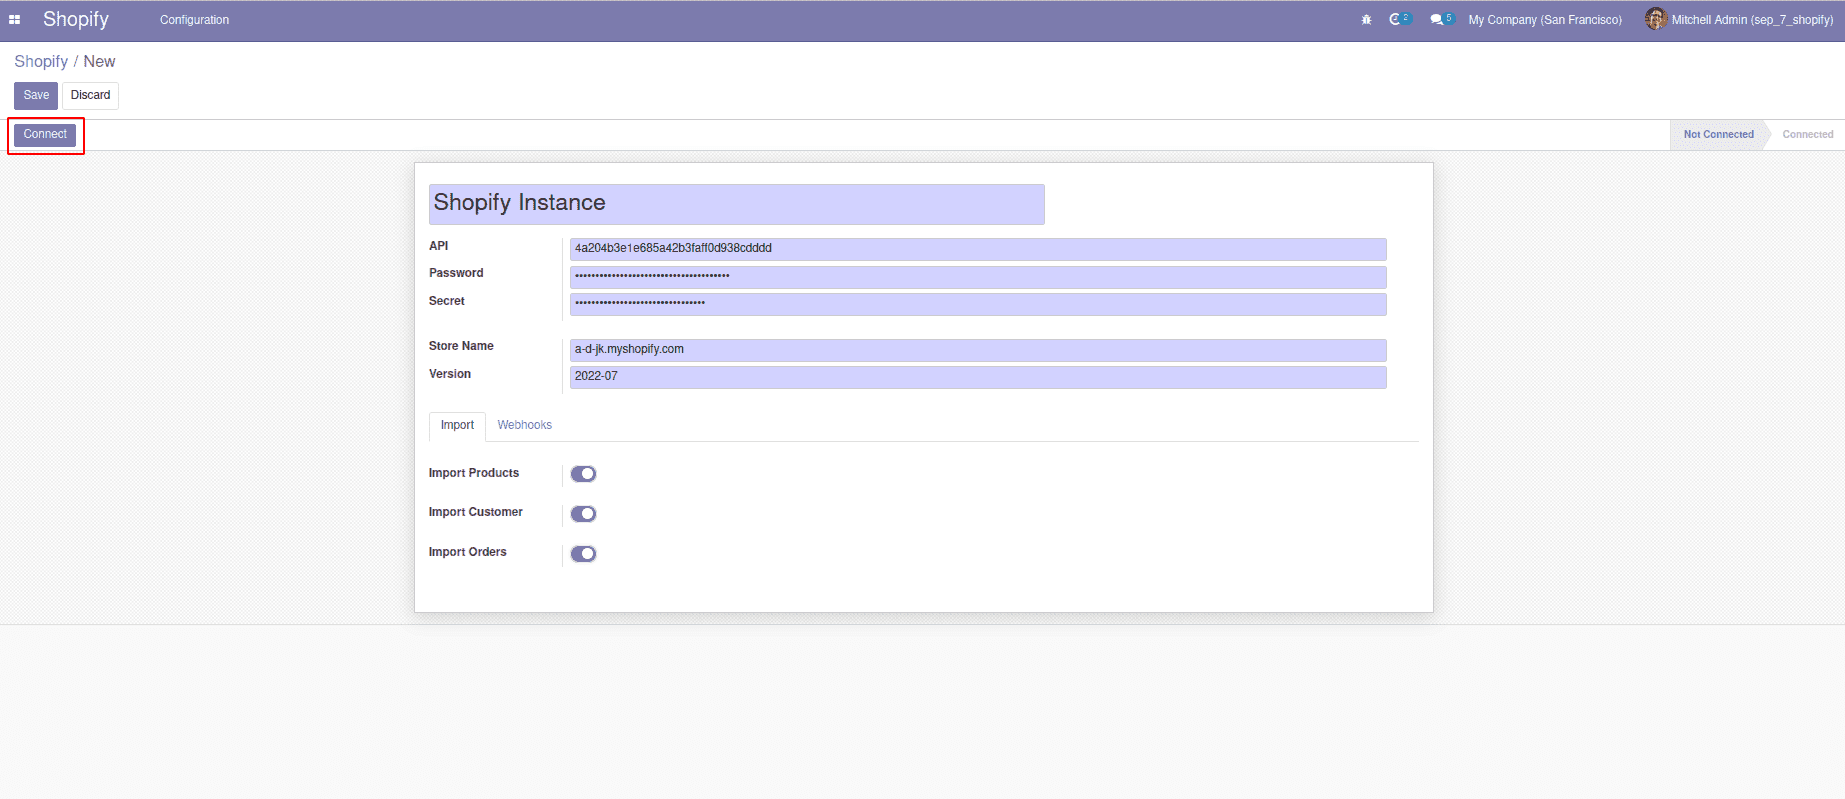Viewport: 1845px width, 799px height.
Task: Click the Store Name input field
Action: pos(978,350)
